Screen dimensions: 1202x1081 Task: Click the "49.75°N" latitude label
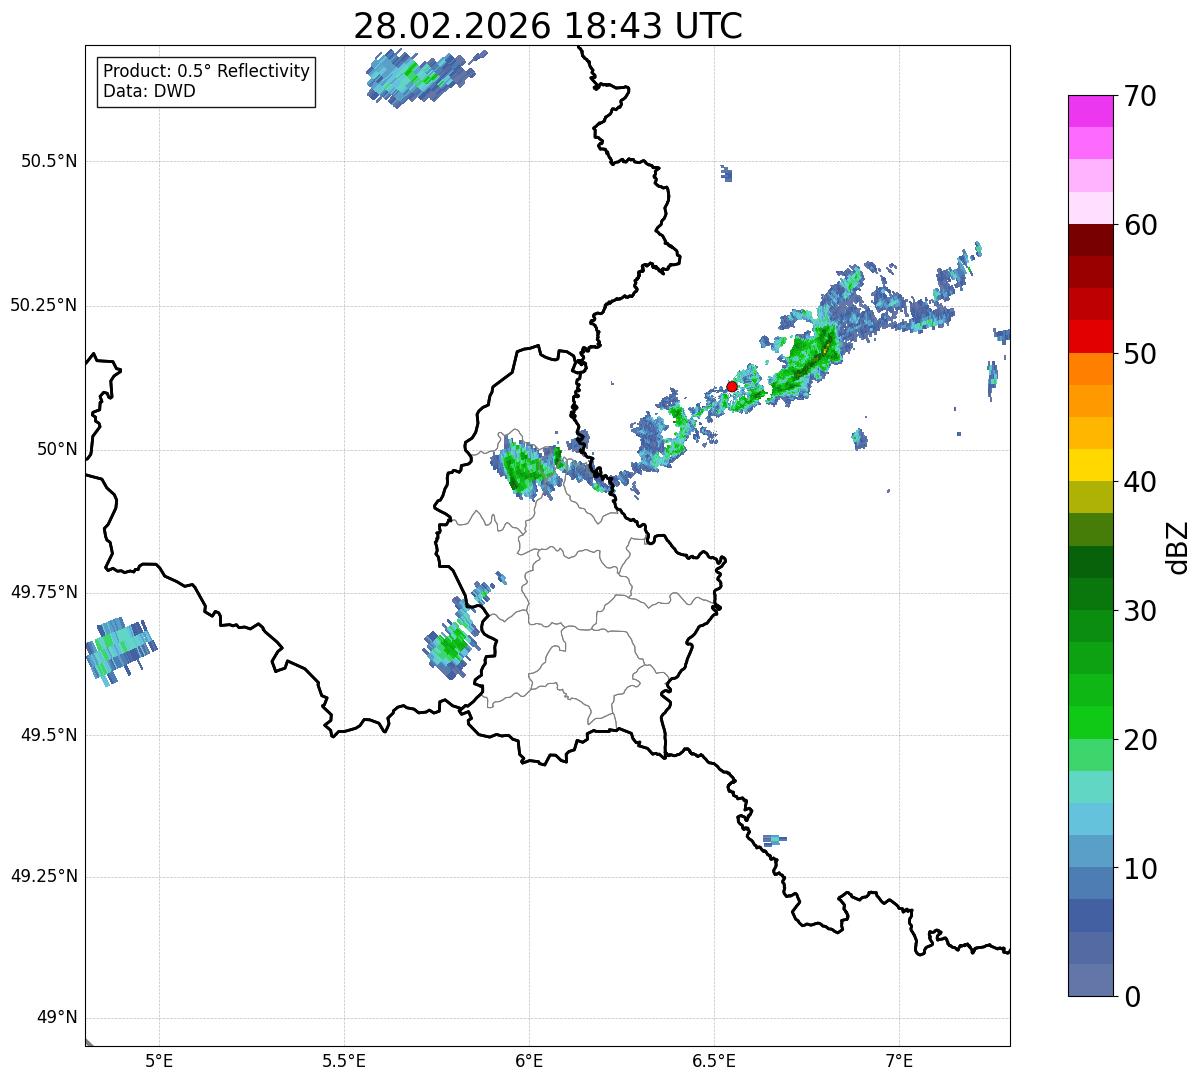tap(43, 592)
